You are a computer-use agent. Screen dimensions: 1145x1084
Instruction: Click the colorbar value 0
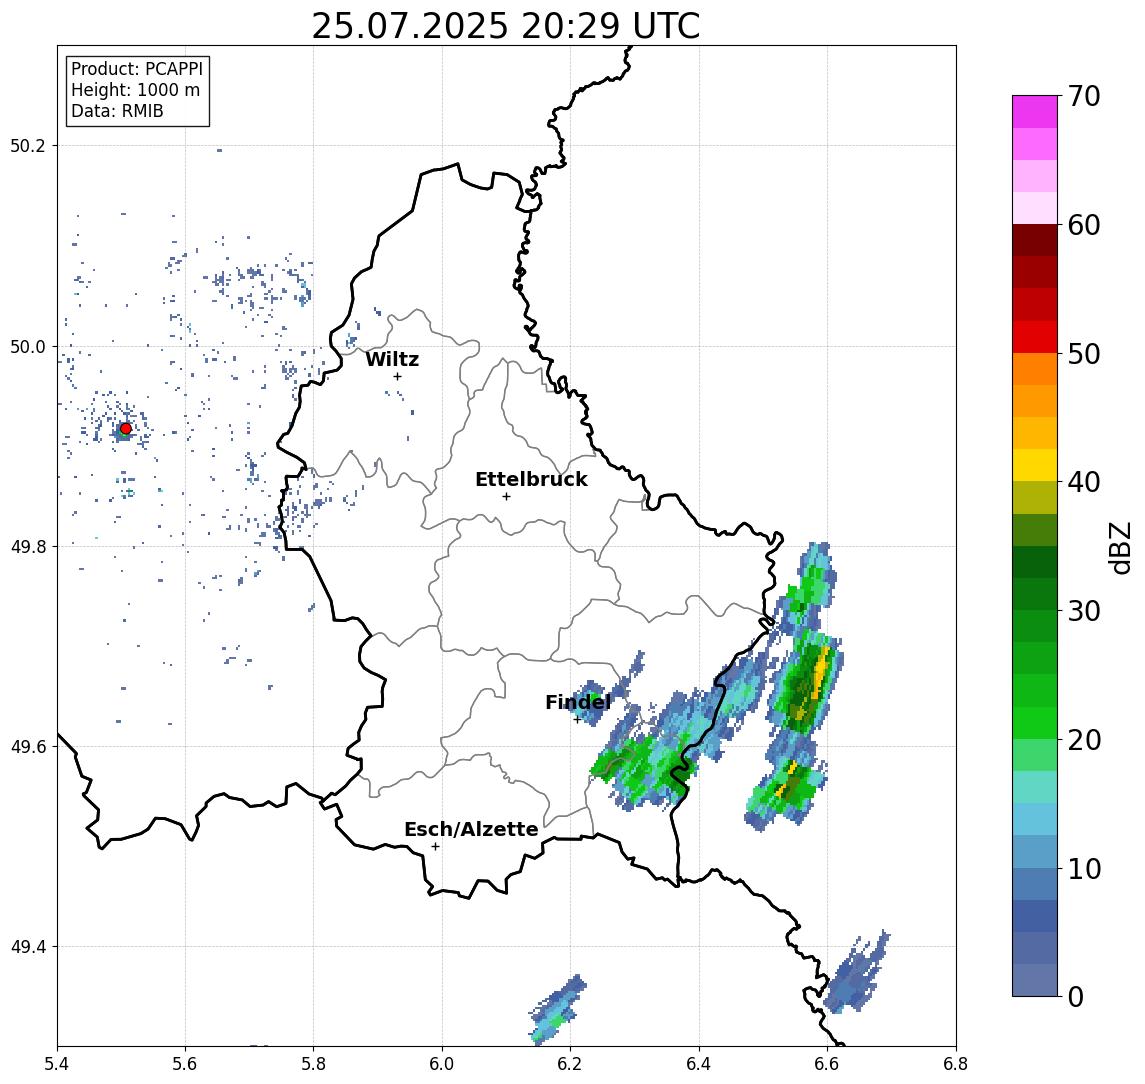click(x=1076, y=996)
